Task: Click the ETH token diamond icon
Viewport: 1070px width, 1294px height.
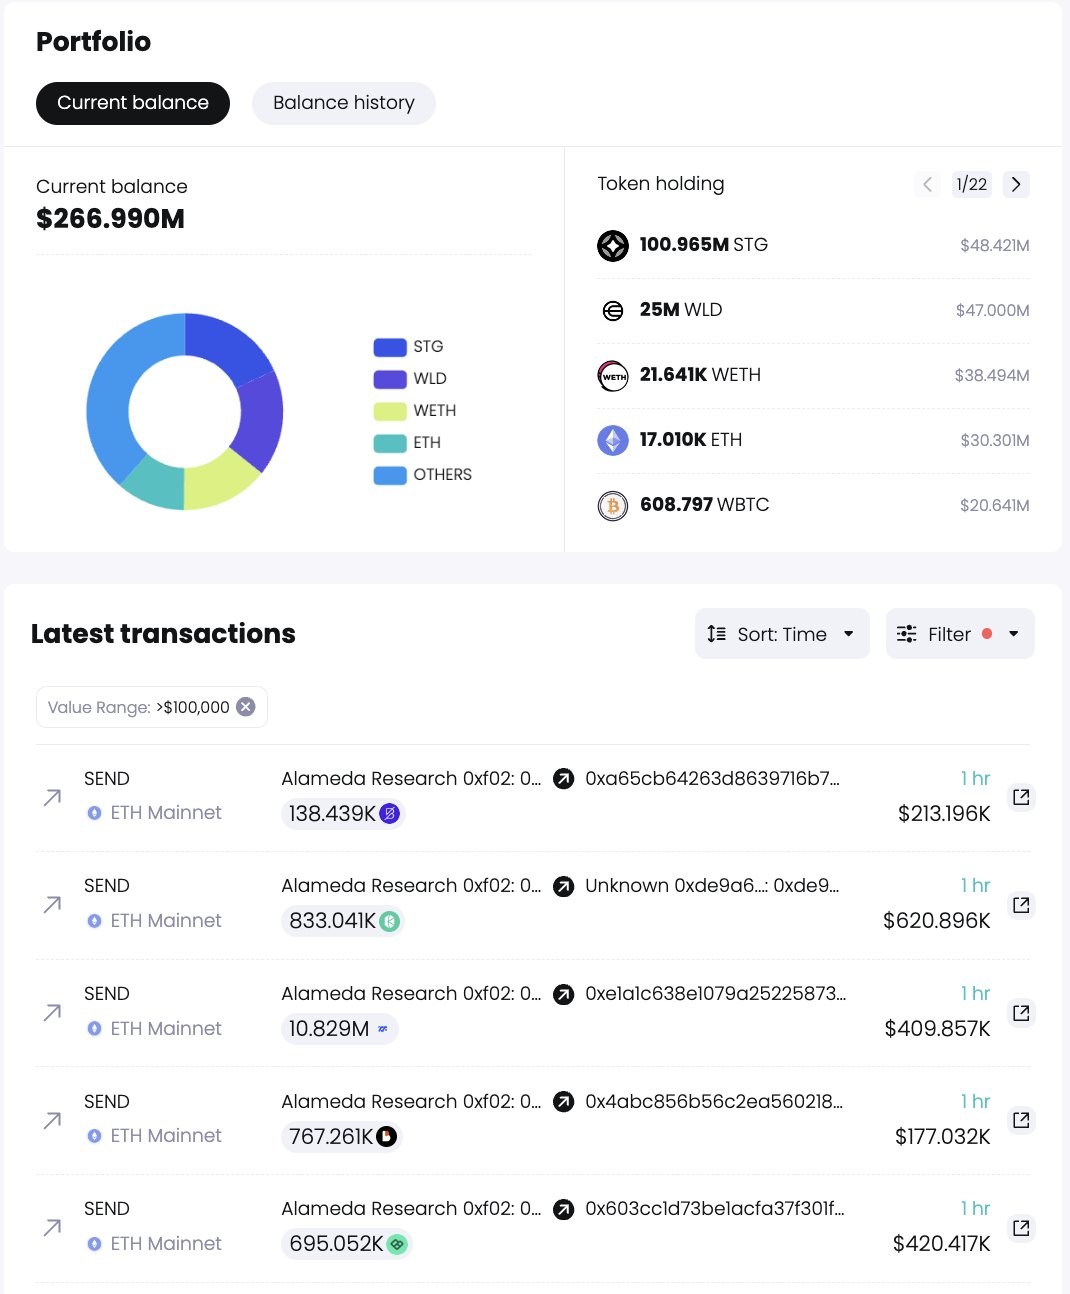Action: point(613,440)
